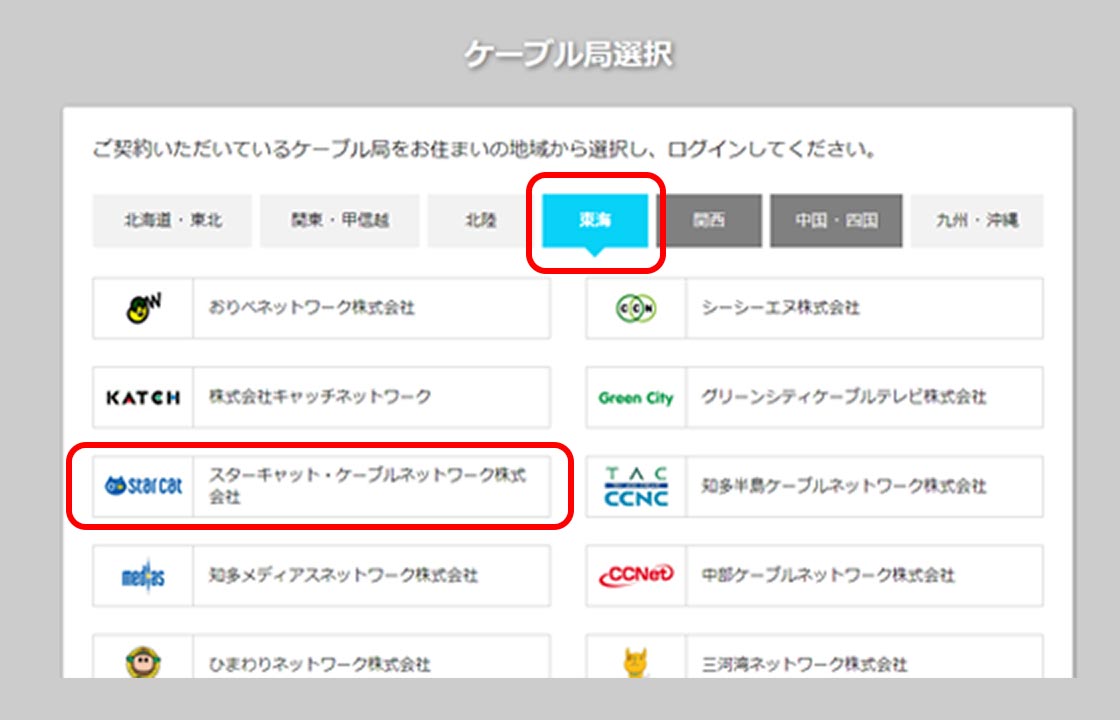Click the Green City logo
This screenshot has width=1120, height=720.
tap(636, 398)
